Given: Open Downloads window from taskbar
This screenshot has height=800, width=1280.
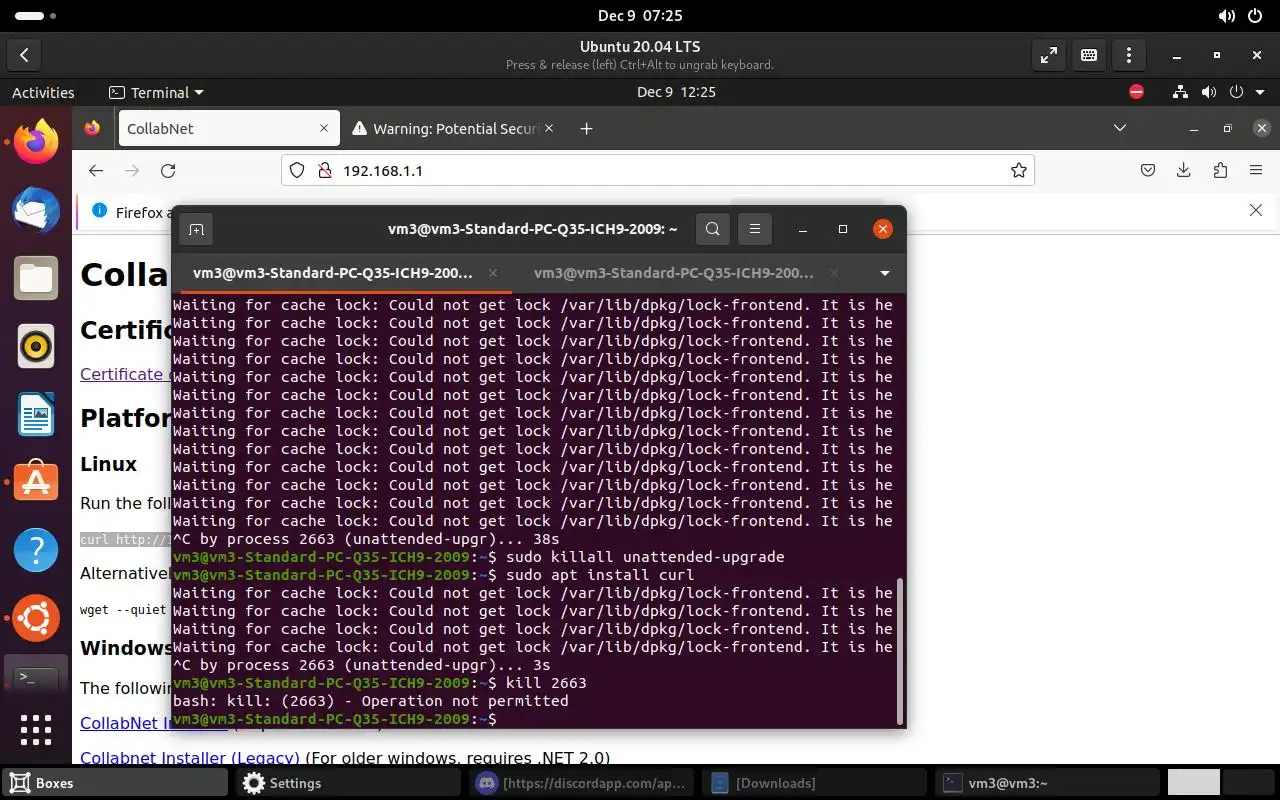Looking at the screenshot, I should click(x=815, y=783).
